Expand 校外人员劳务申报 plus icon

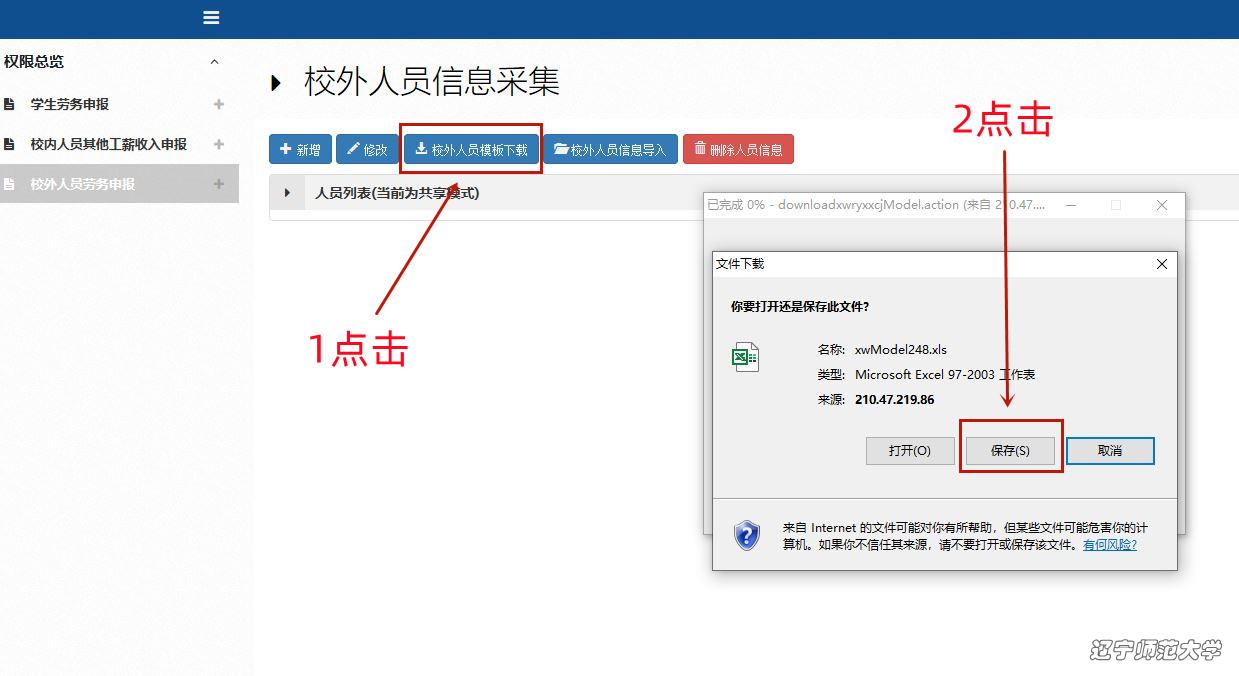click(x=219, y=184)
